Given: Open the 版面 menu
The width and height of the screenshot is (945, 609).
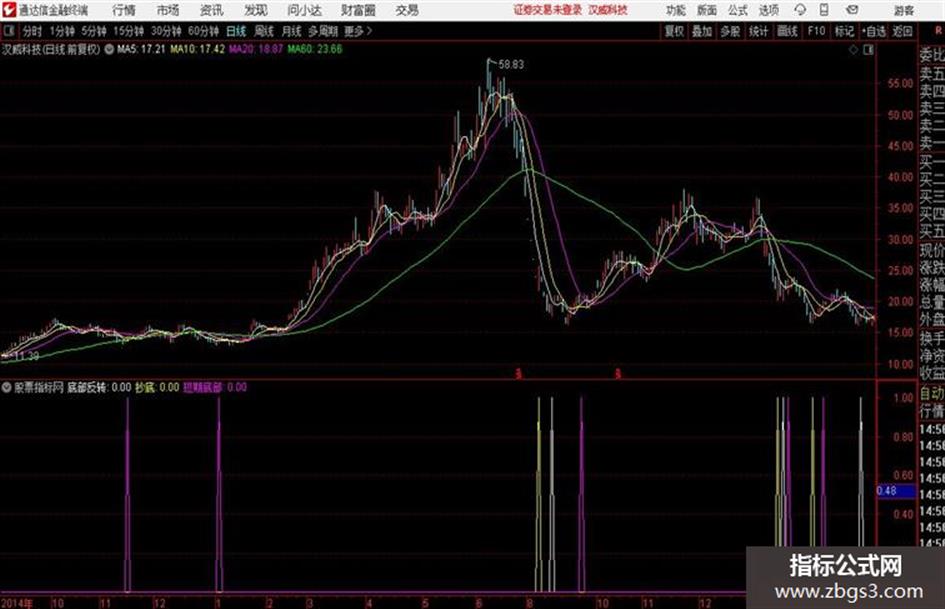Looking at the screenshot, I should [x=706, y=10].
